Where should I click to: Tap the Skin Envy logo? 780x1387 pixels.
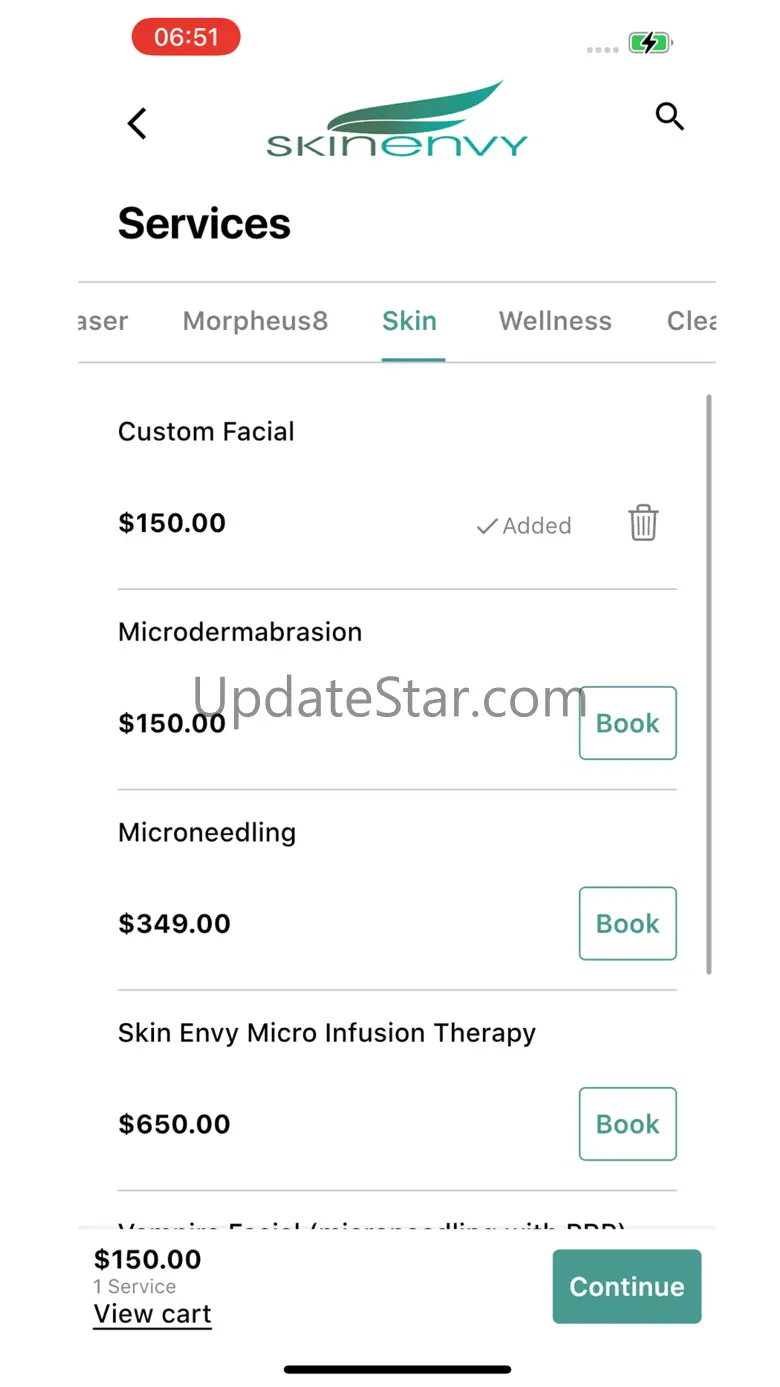click(397, 122)
